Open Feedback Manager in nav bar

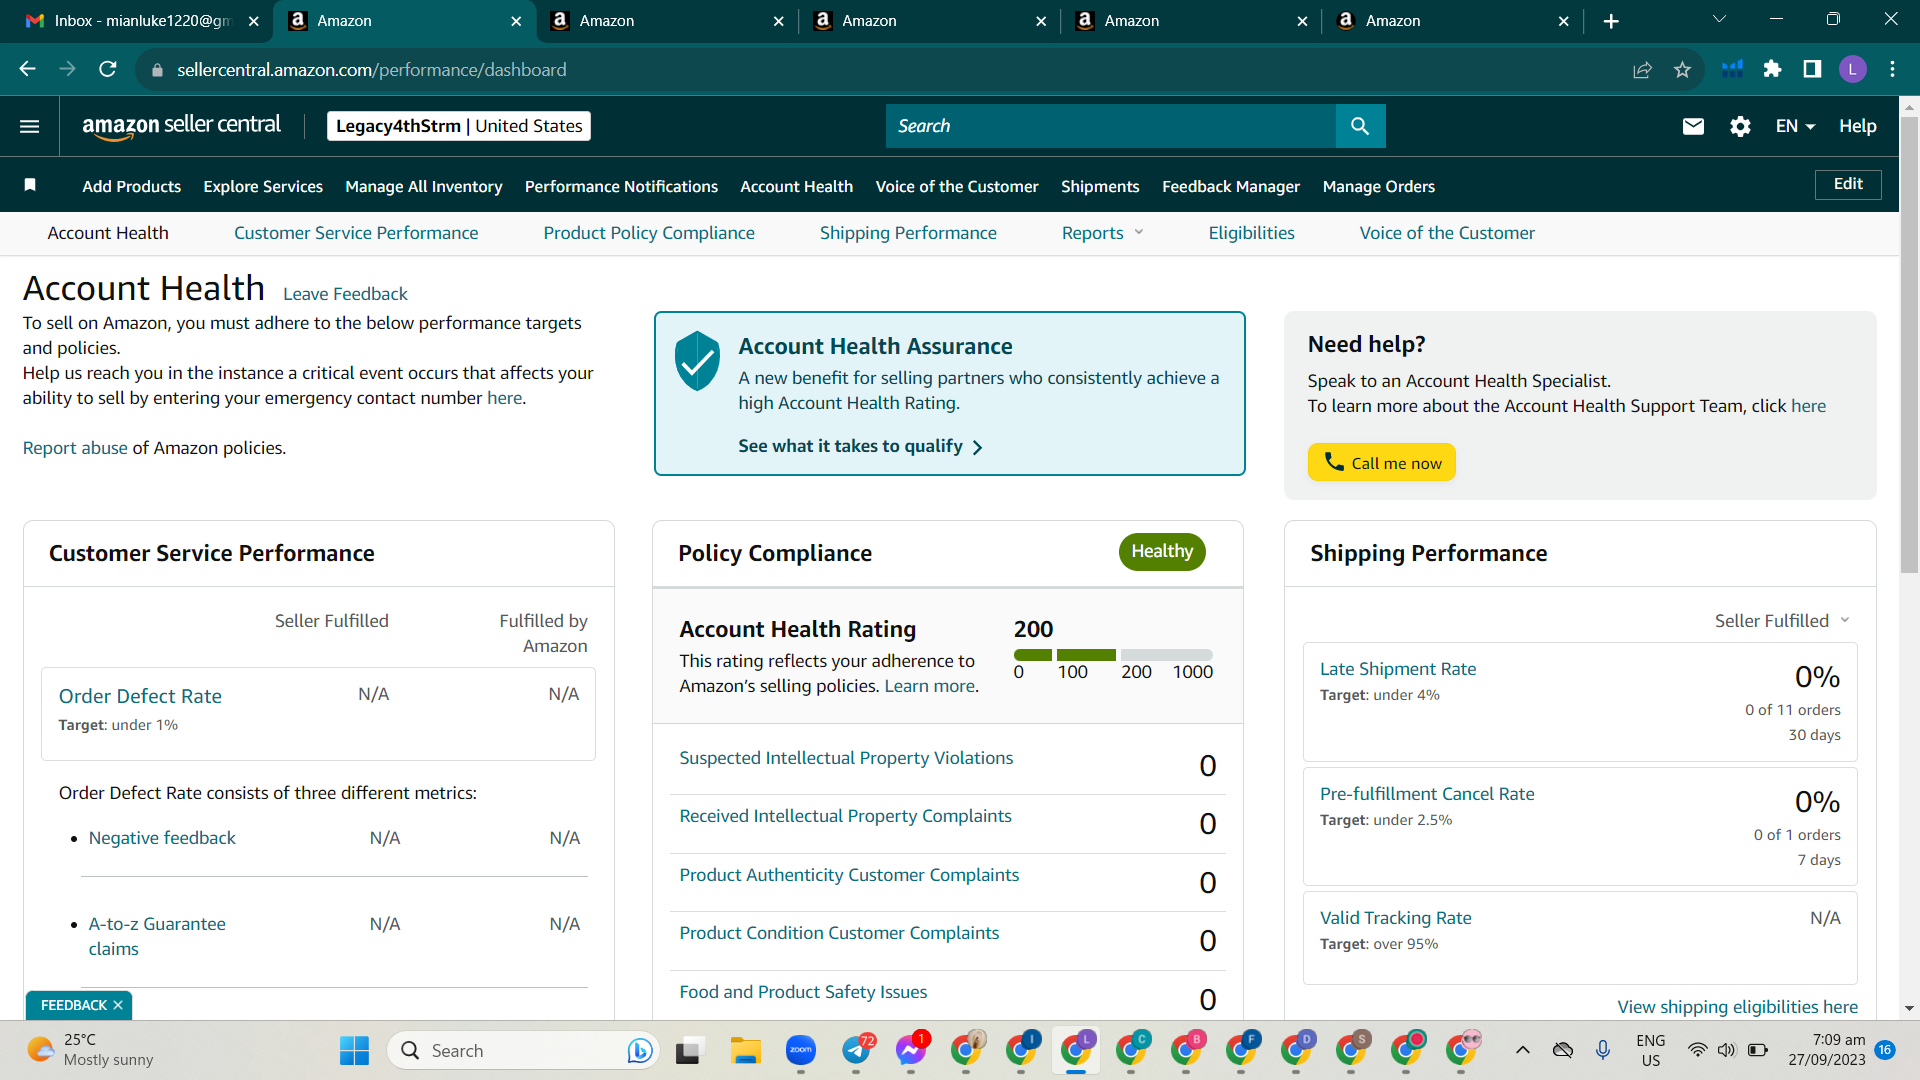point(1231,186)
